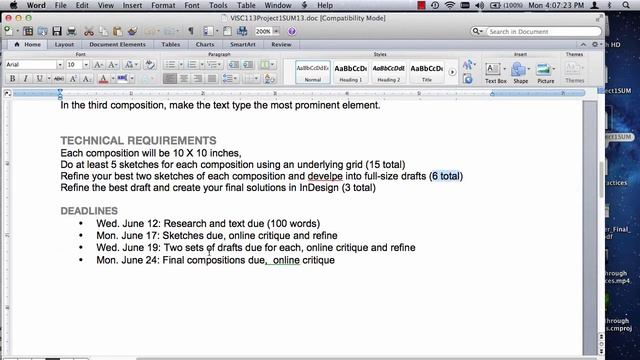
Task: Switch to the Review tab
Action: 281,44
